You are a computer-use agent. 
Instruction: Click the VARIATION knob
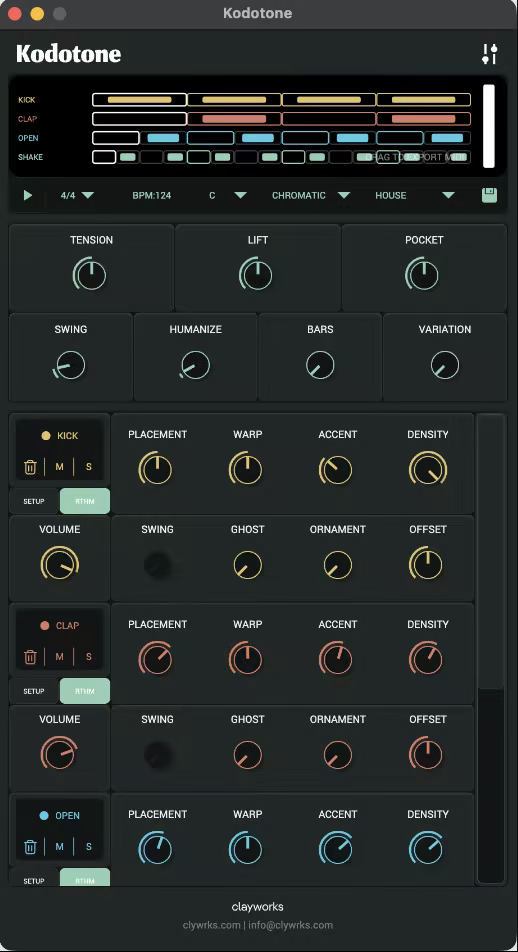[445, 366]
